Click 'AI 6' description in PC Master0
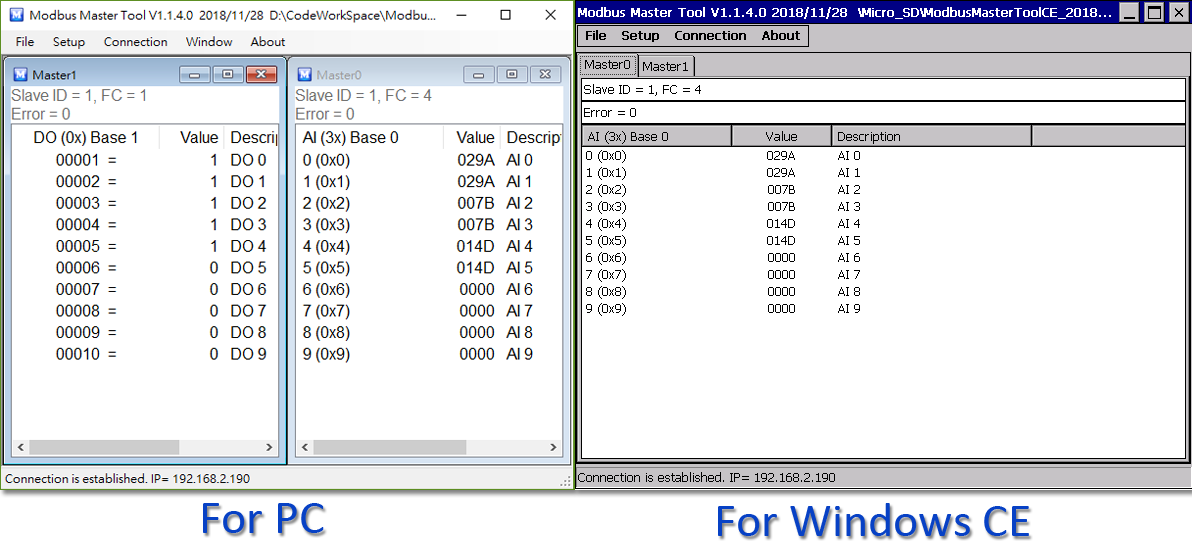The height and width of the screenshot is (548, 1192). click(x=519, y=290)
